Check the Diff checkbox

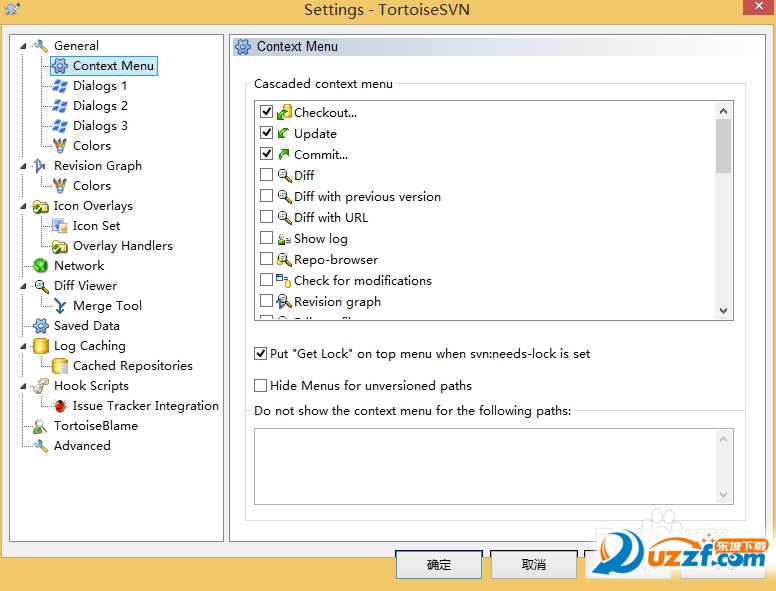point(266,175)
